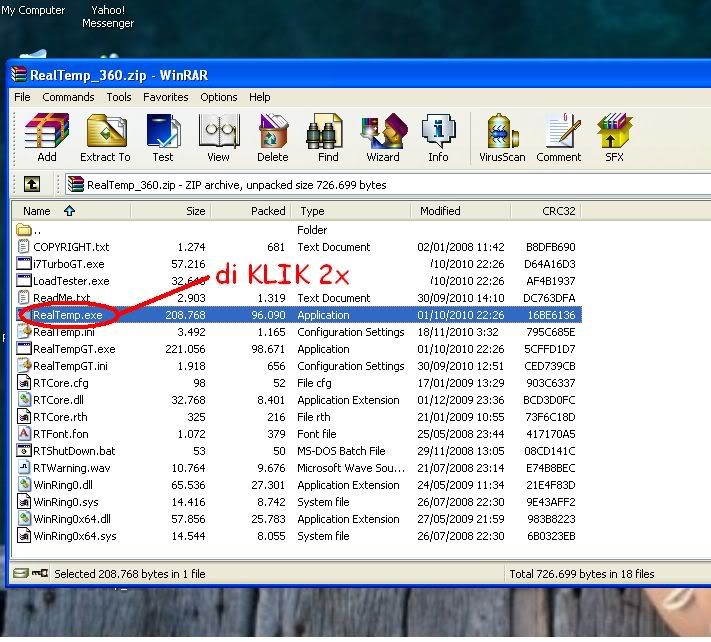Viewport: 711px width, 642px height.
Task: Sort by the CRC32 column header
Action: tap(546, 211)
